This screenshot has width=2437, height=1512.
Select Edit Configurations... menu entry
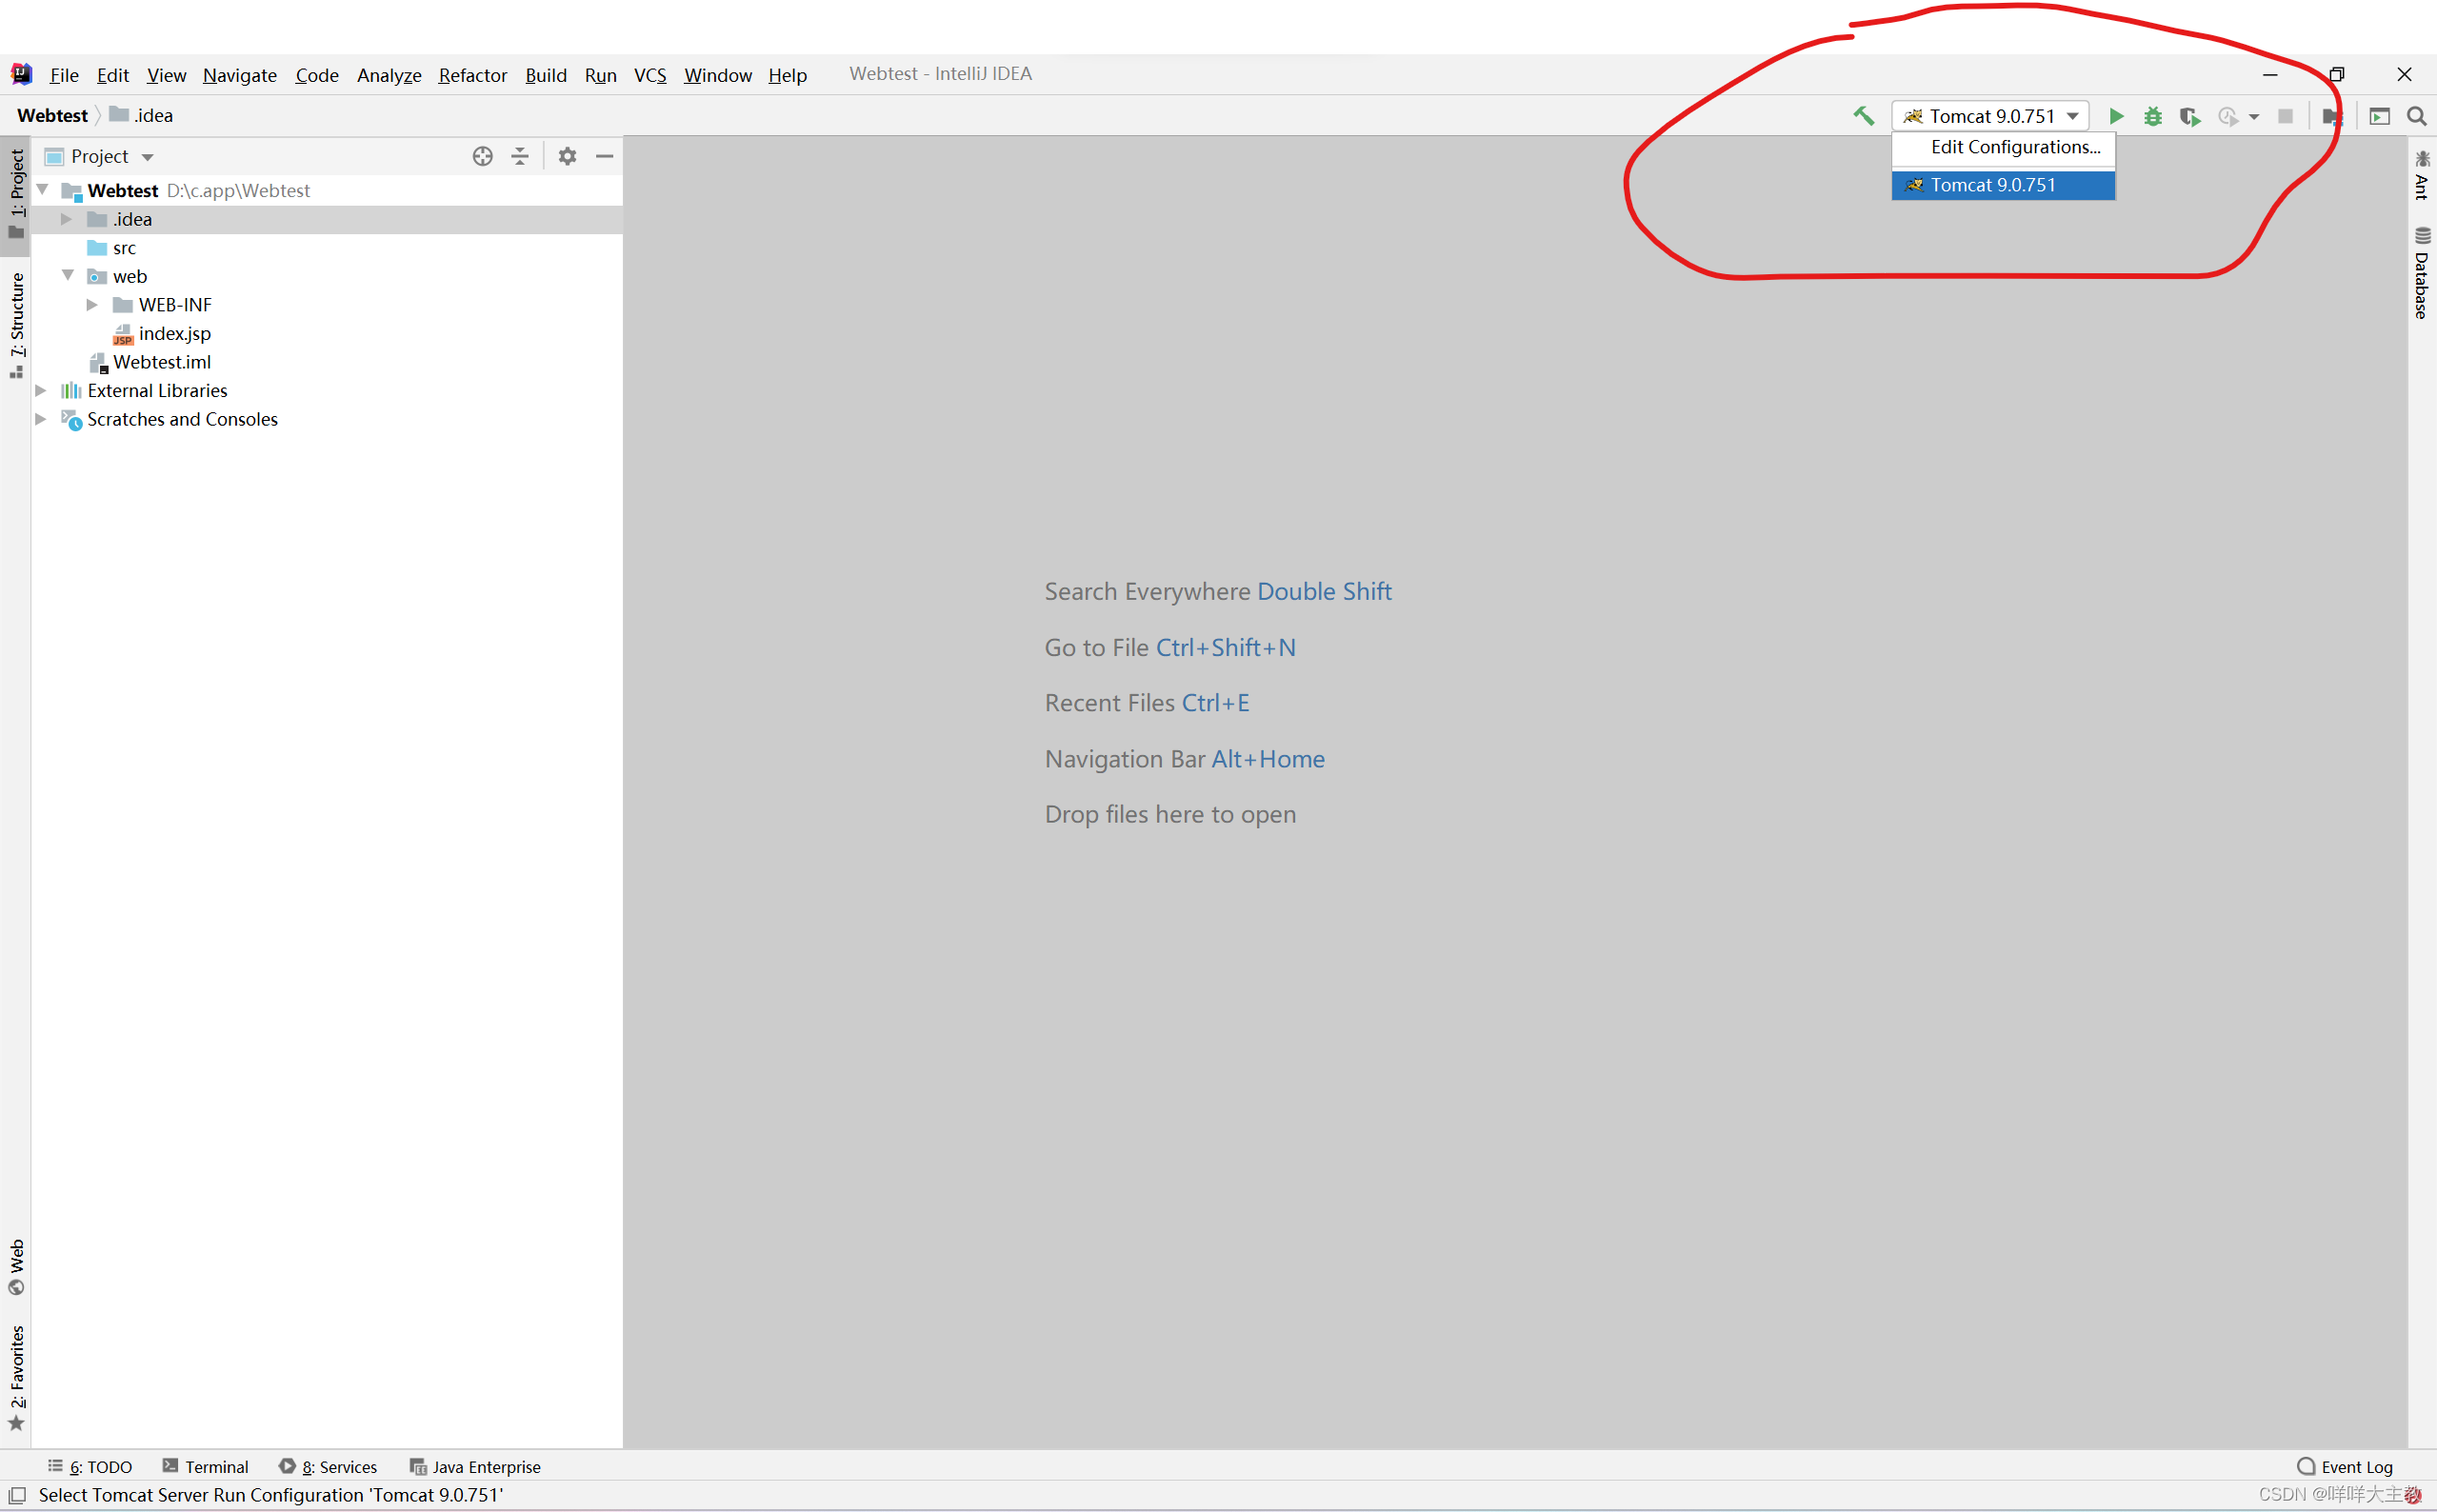[2014, 147]
